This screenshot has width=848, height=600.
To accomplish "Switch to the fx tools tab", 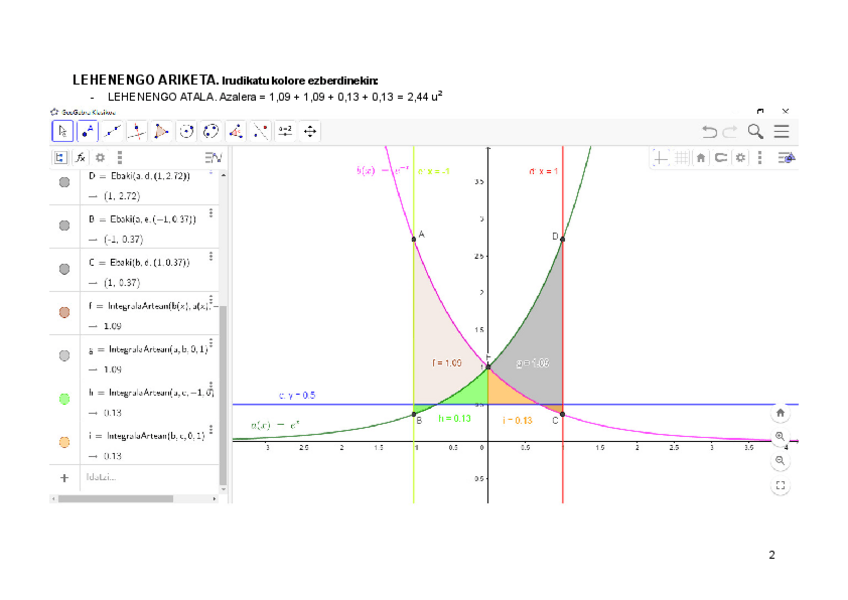I will (81, 157).
